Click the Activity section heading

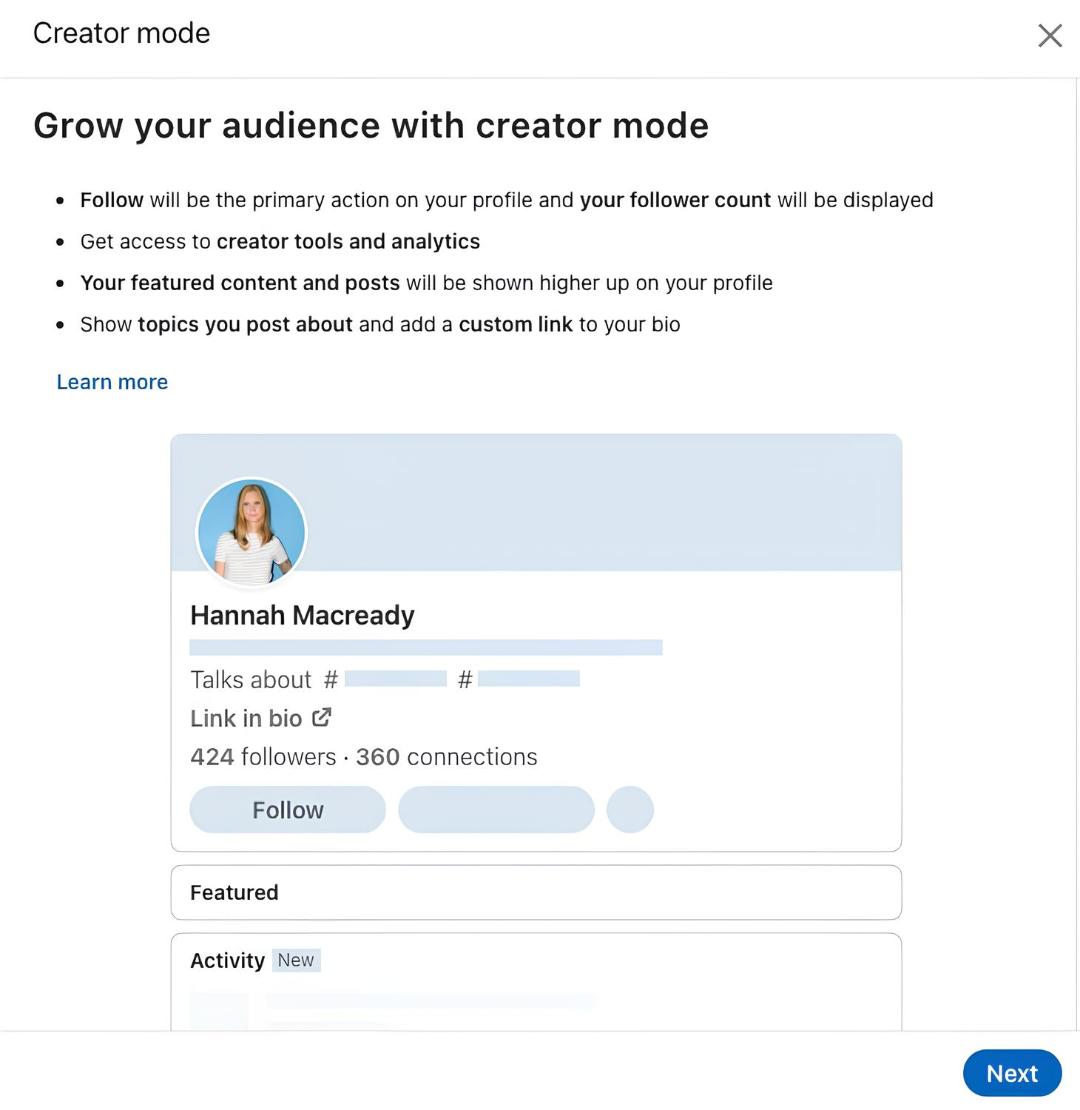point(227,961)
